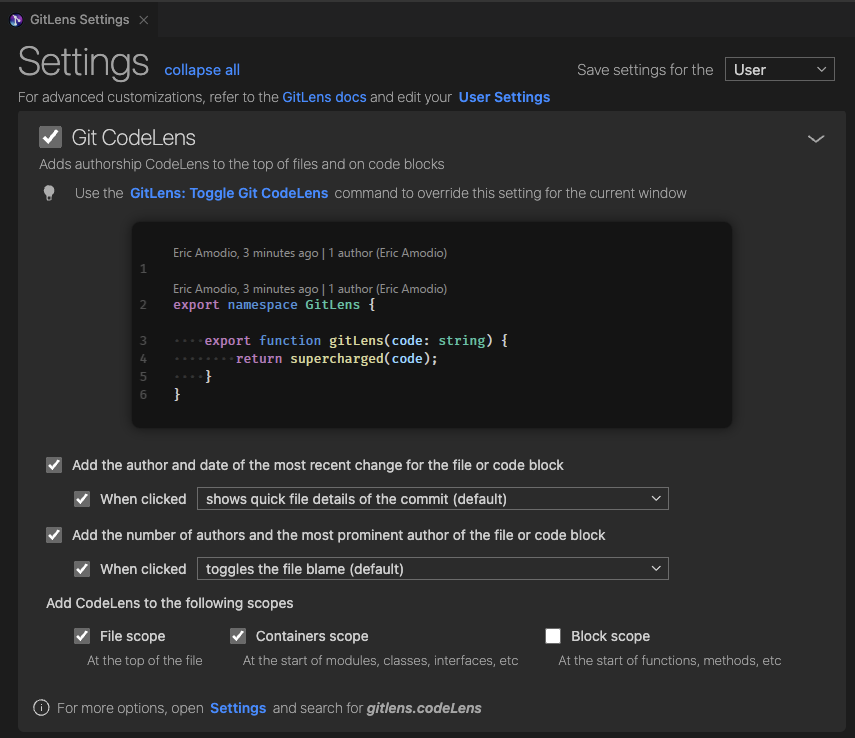Open the User Settings link
Screen dimensions: 855x738
(504, 97)
